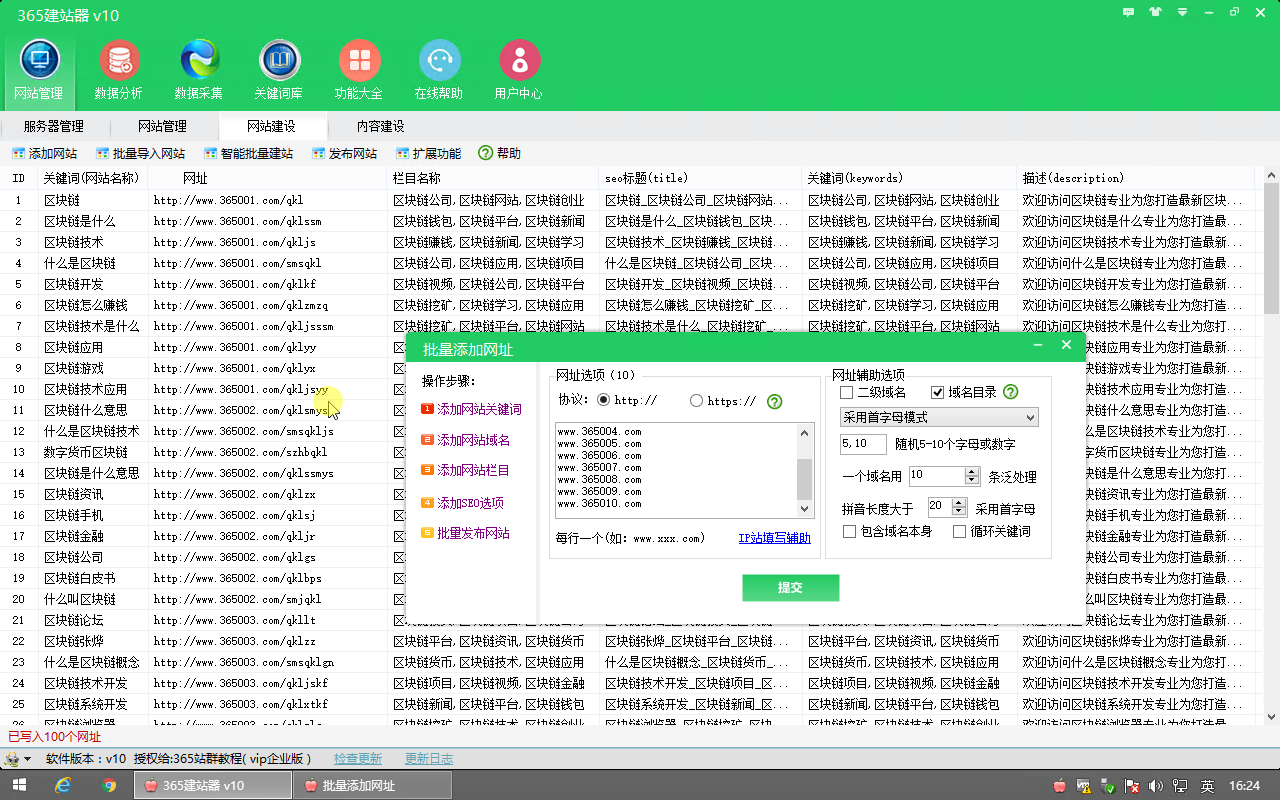Click the network icon in system tray
This screenshot has width=1280, height=800.
1181,785
